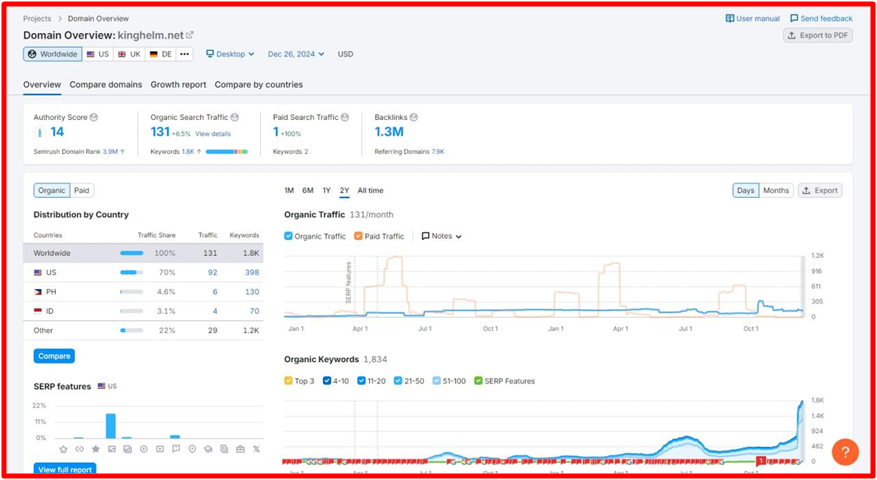The image size is (877, 480).
Task: Click the Send feedback chat icon
Action: coord(794,18)
